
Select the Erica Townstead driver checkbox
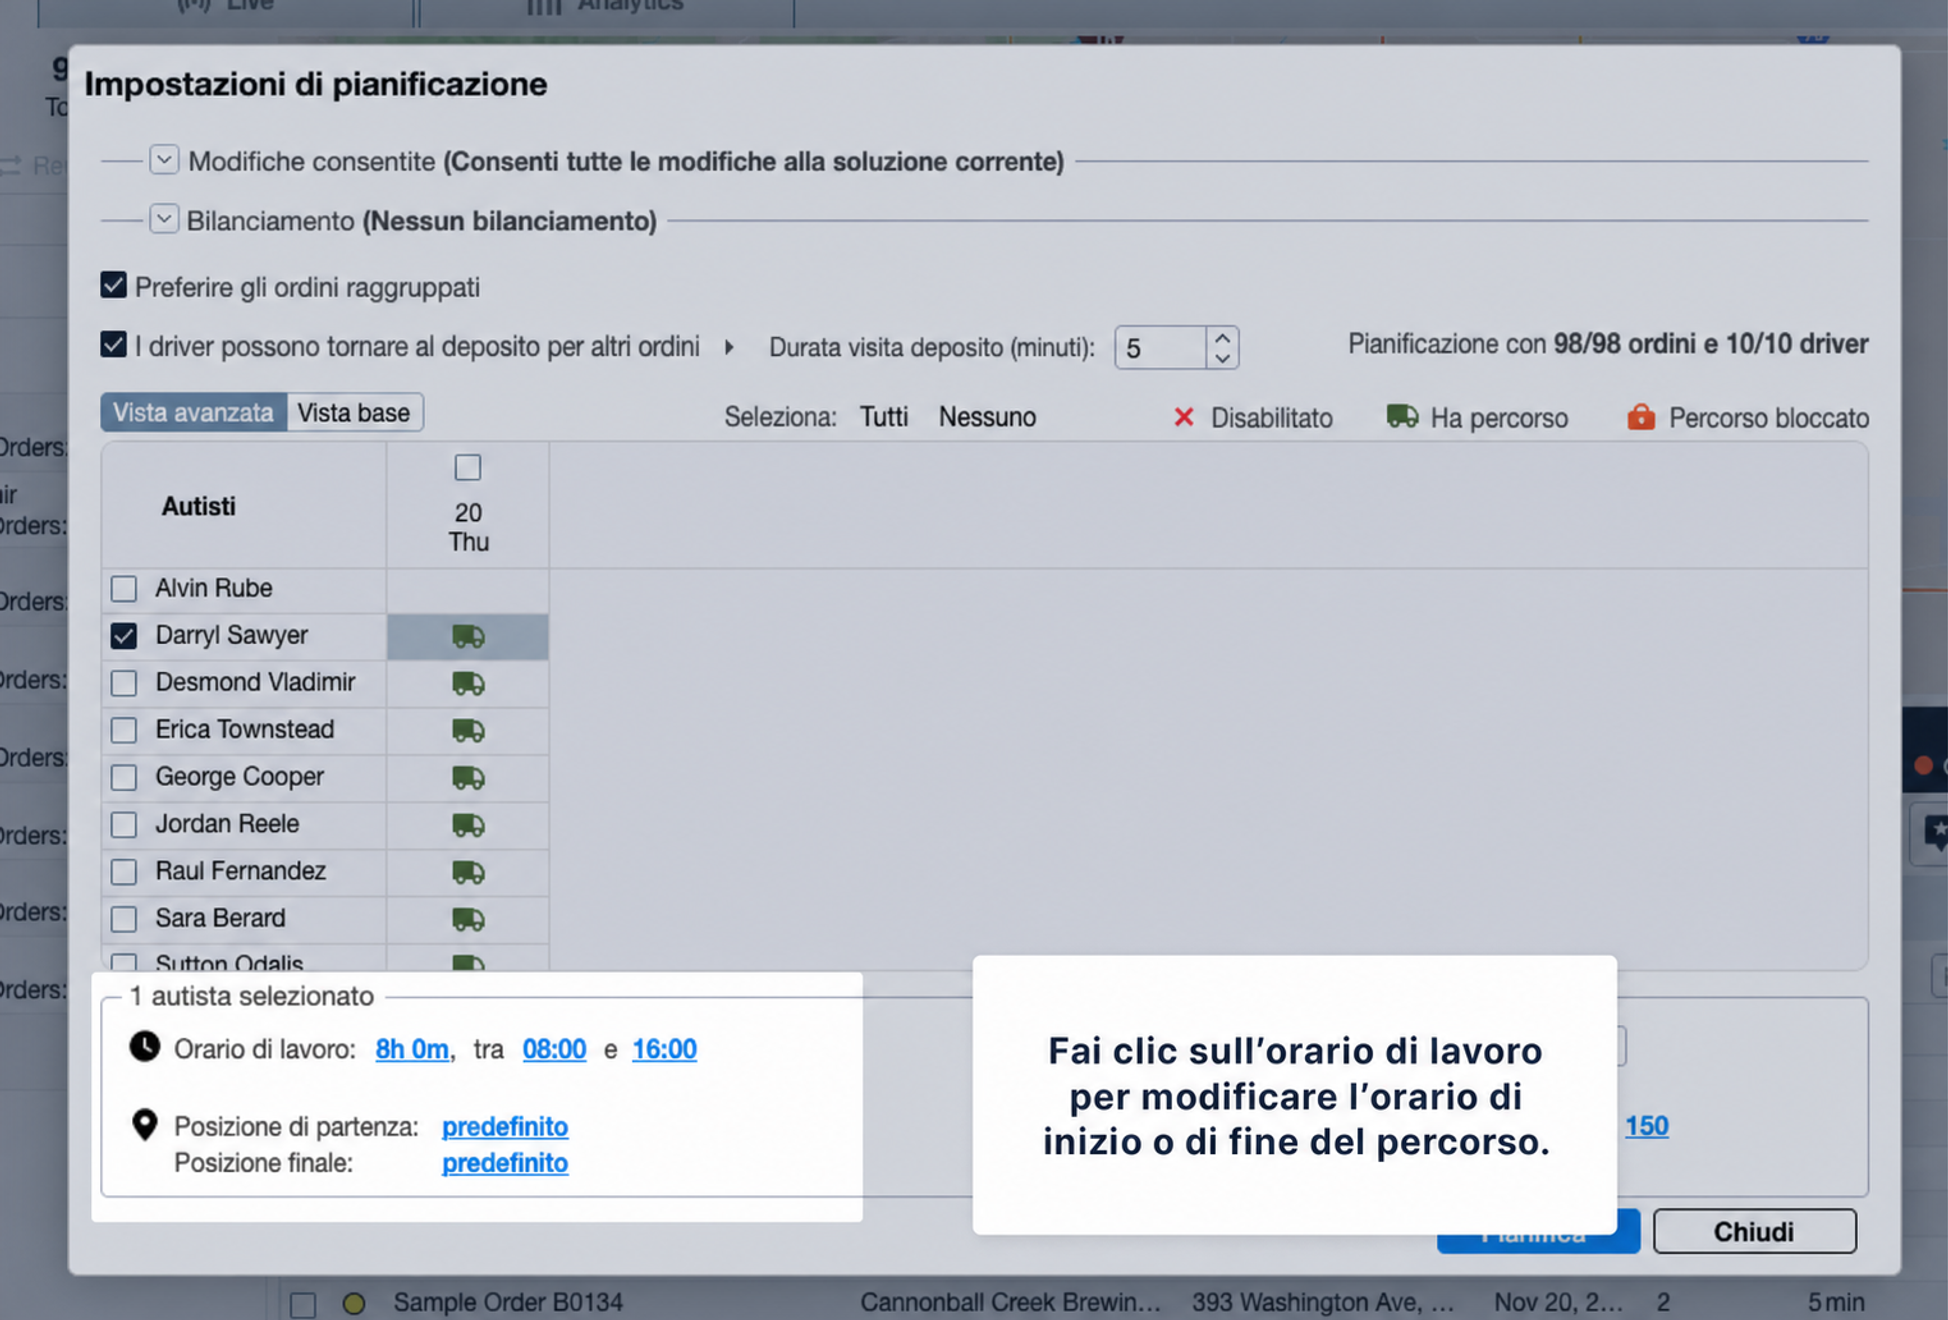124,729
